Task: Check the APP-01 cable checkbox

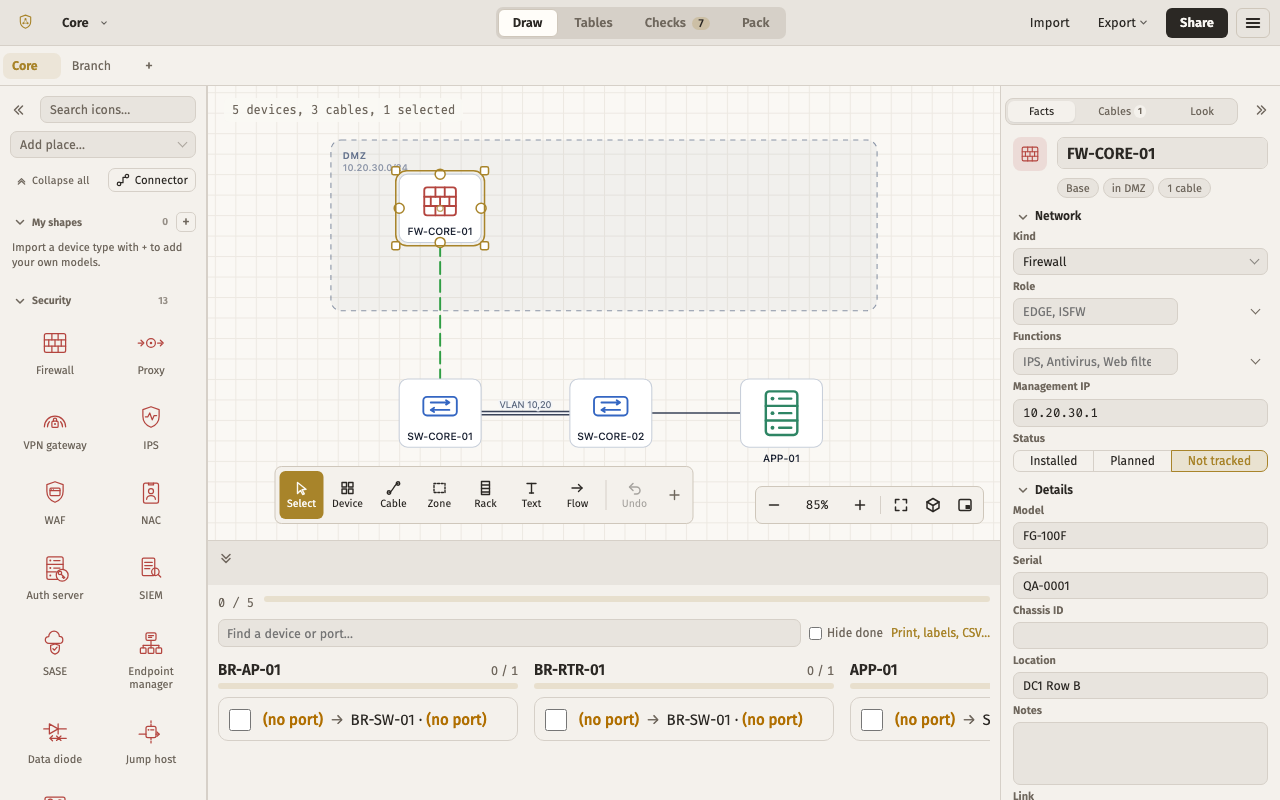Action: tap(872, 719)
